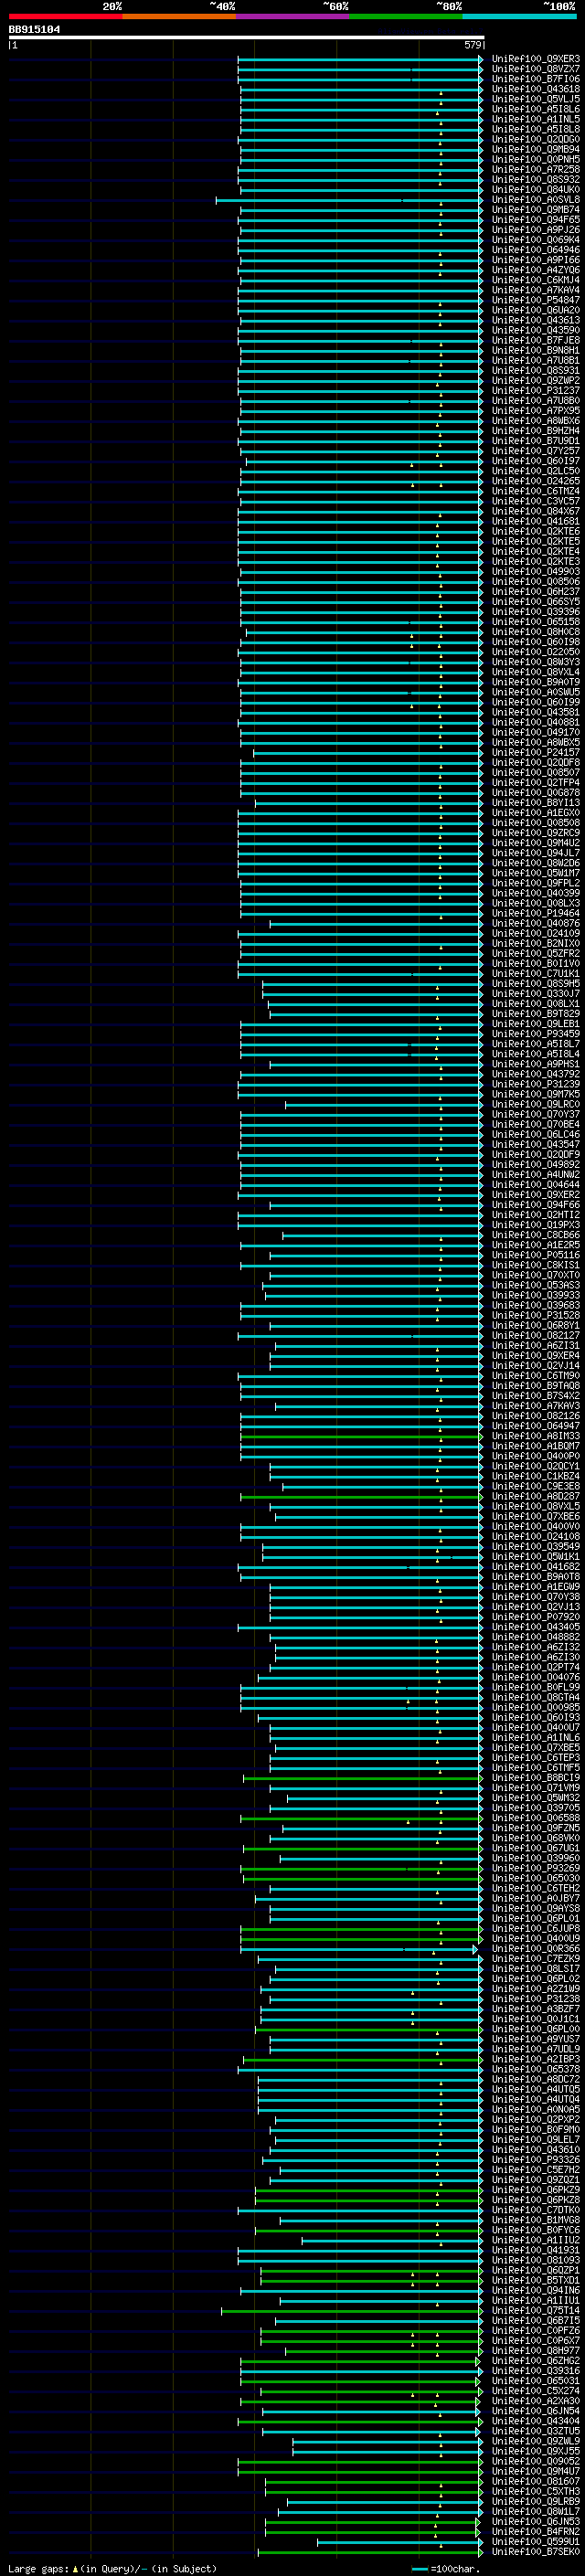Open hit UniRef100_B5TXD1
Image resolution: width=585 pixels, height=2576 pixels.
[x=535, y=2281]
